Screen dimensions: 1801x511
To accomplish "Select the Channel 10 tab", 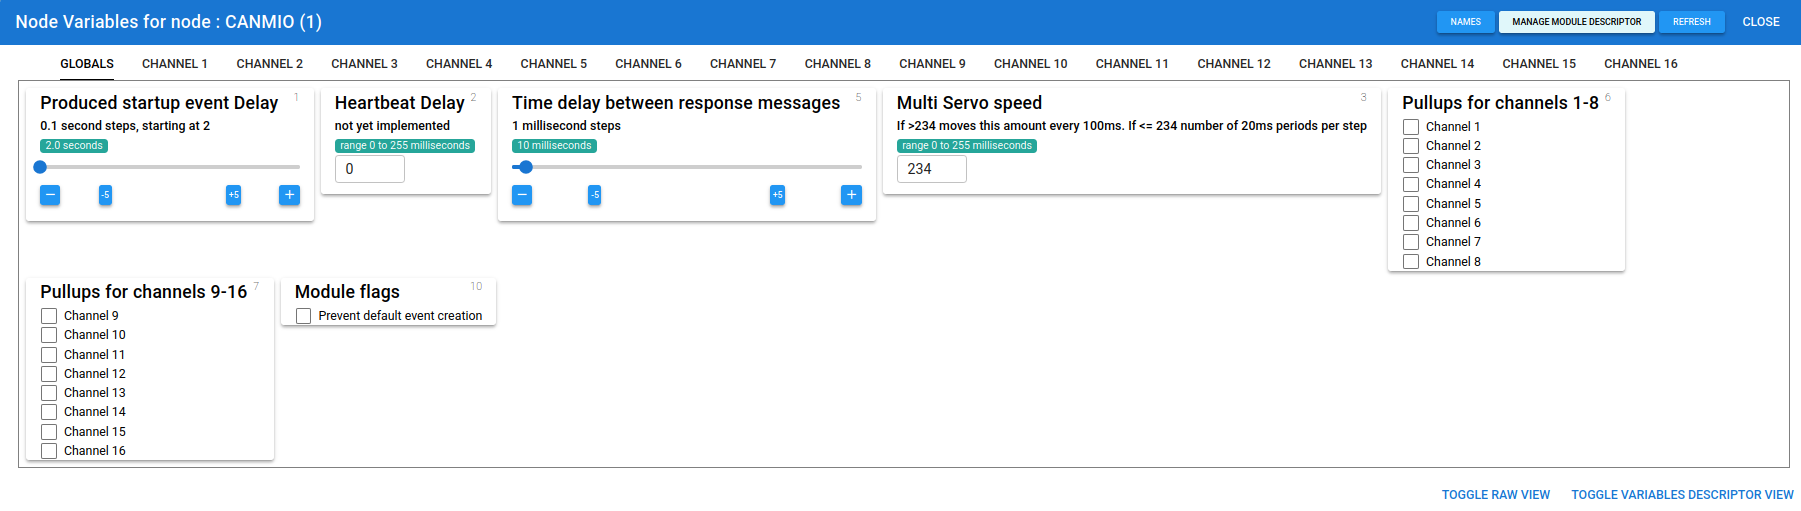I will coord(1030,64).
